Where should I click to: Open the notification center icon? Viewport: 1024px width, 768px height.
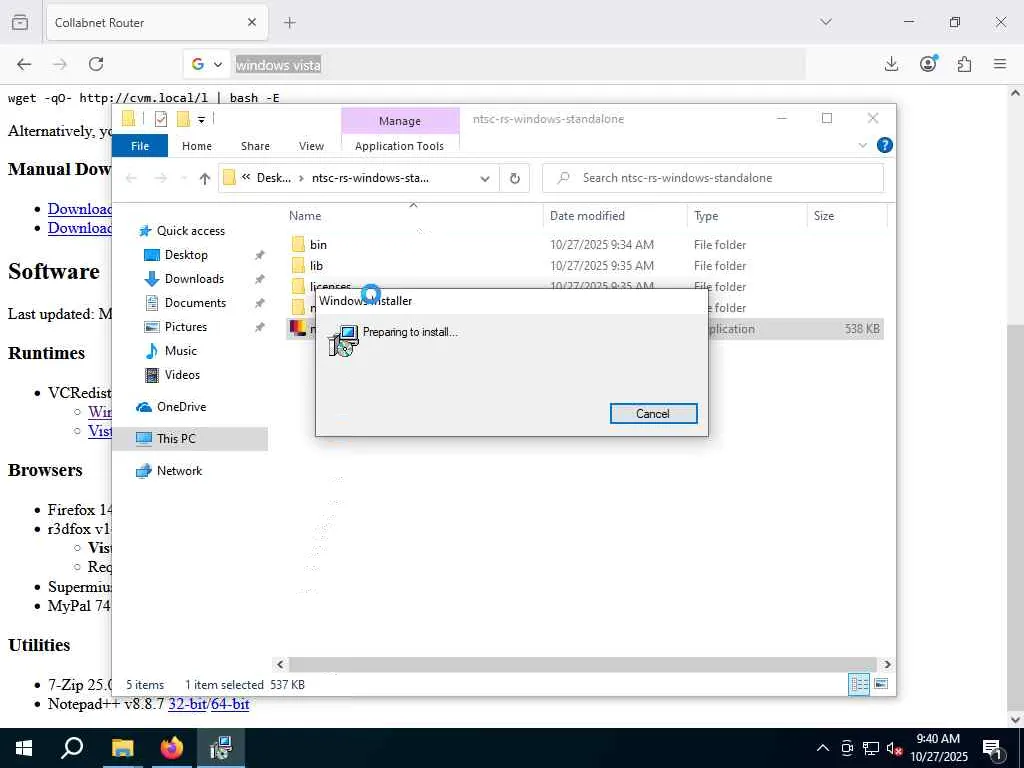click(992, 749)
